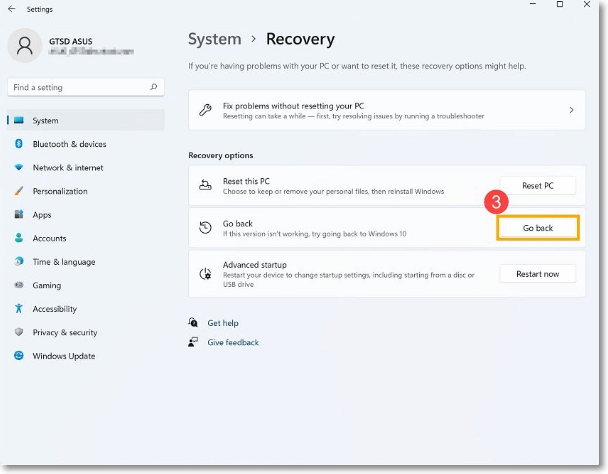Click the Bluetooth & devices sidebar icon

tap(18, 144)
